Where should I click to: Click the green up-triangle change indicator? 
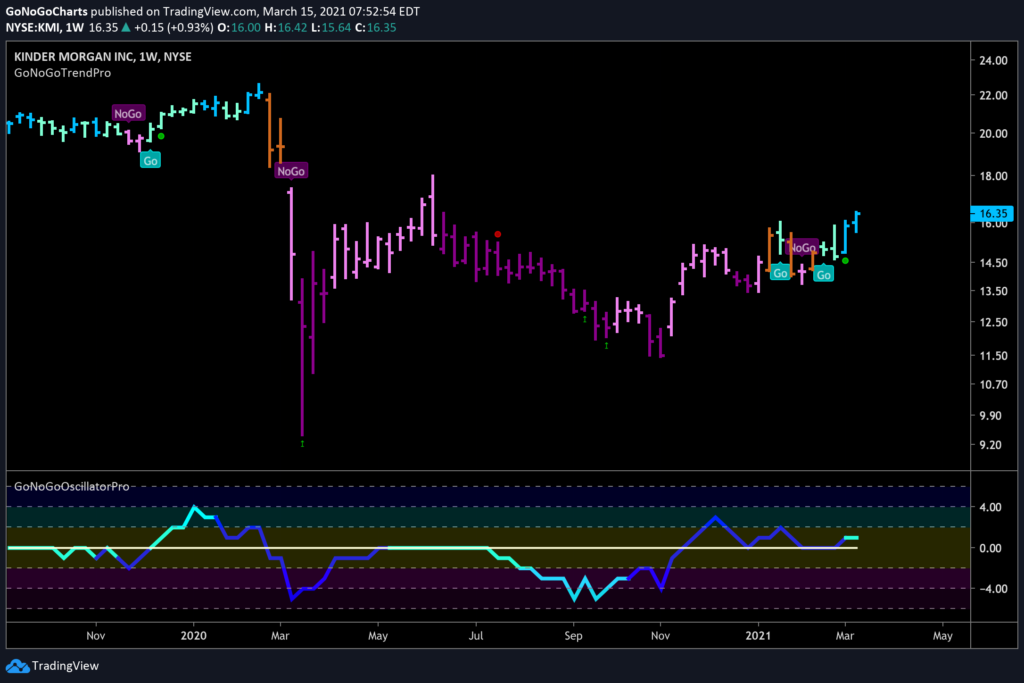[x=125, y=27]
